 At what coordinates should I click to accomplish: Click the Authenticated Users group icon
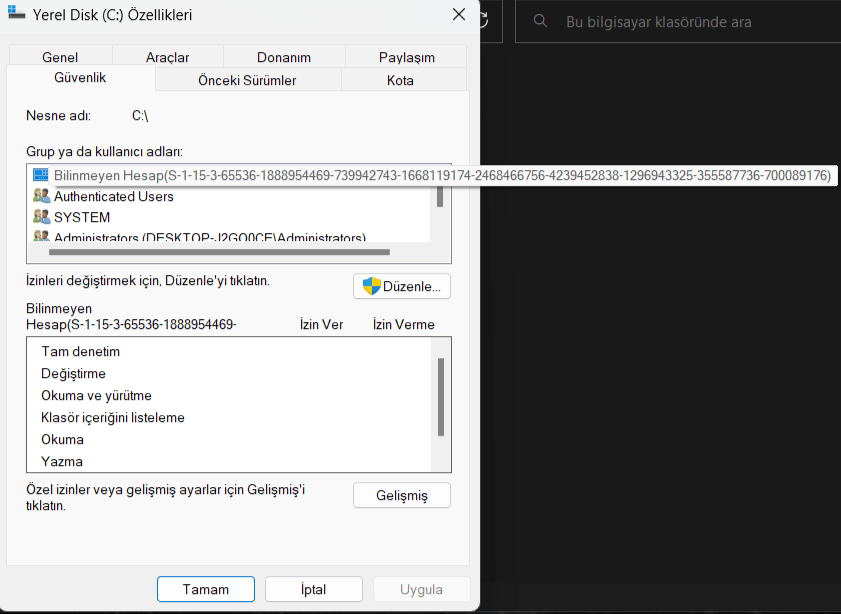[x=41, y=196]
